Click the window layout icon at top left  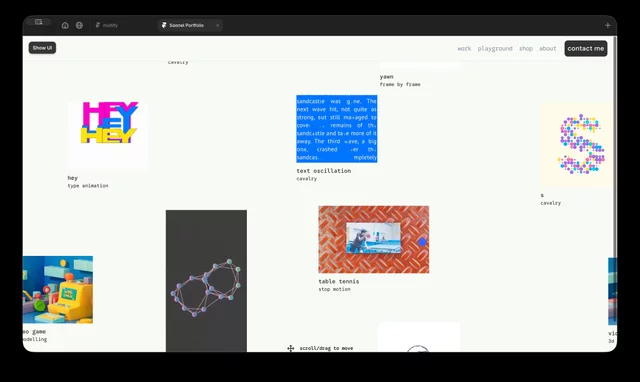[38, 22]
